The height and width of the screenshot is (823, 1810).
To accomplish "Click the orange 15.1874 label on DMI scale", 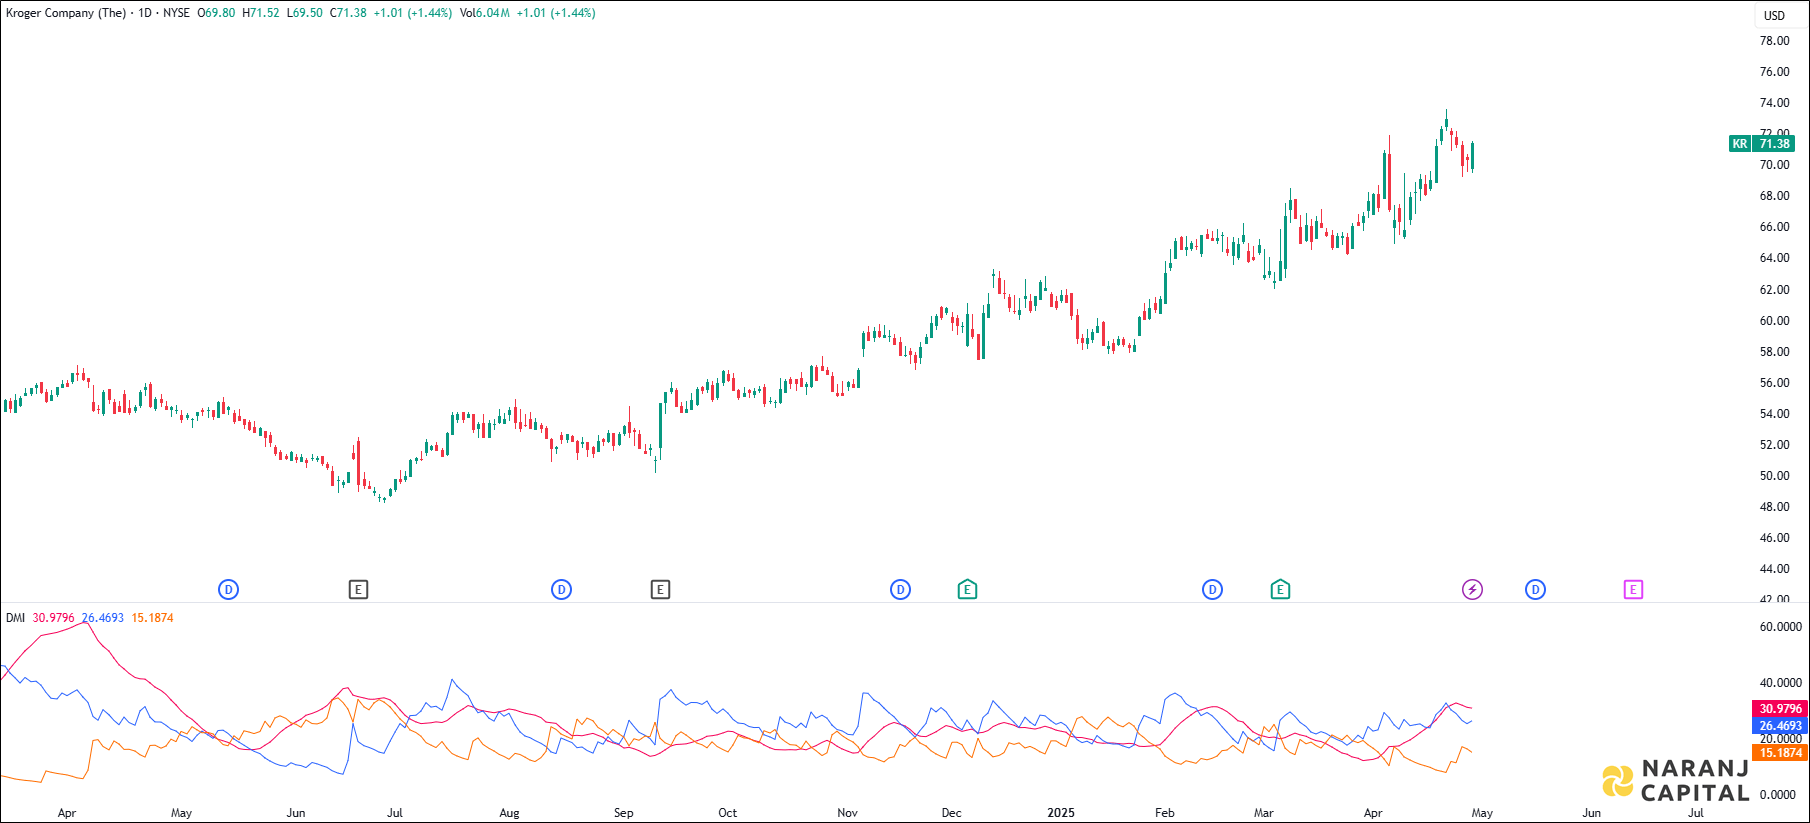I will [1780, 753].
